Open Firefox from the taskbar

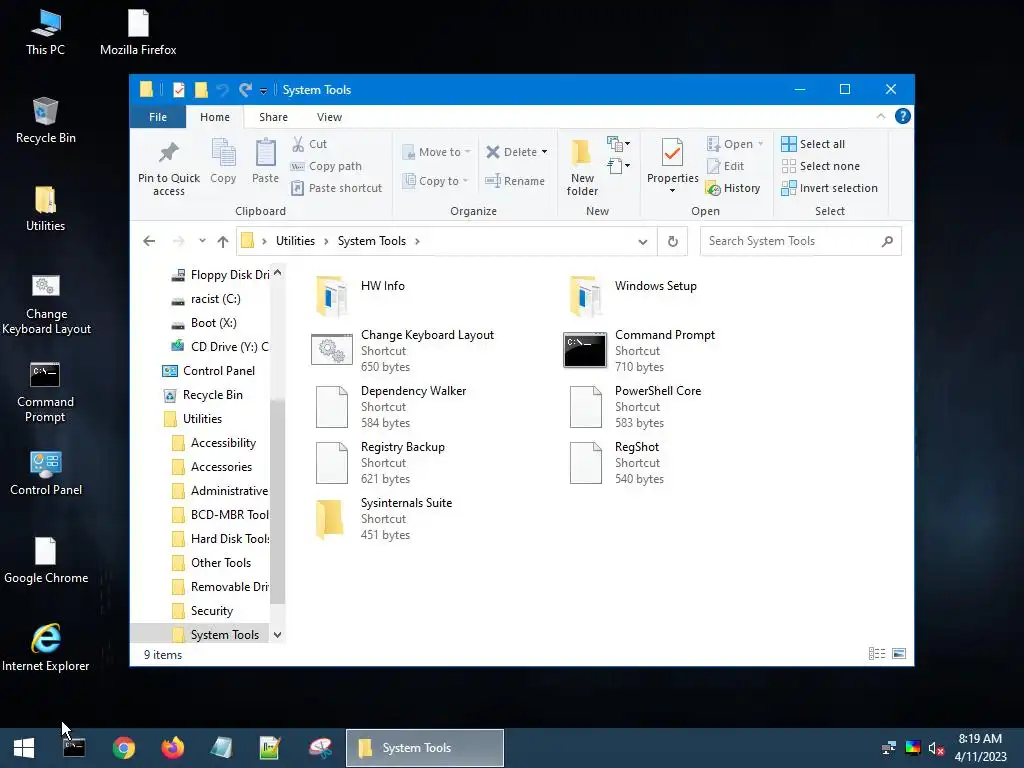click(173, 748)
